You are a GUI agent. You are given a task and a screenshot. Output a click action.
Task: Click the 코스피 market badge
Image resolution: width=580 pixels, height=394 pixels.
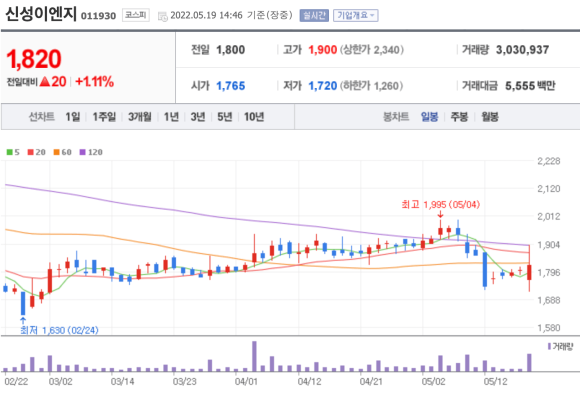click(x=136, y=15)
